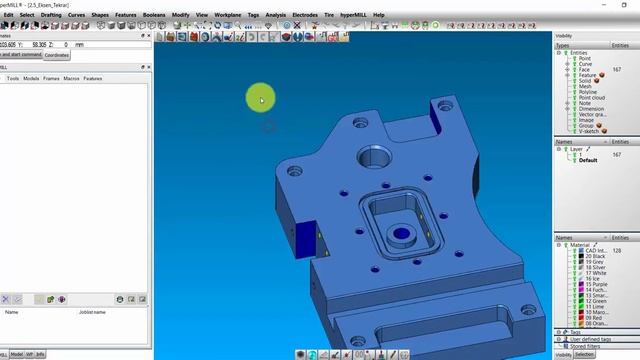Click the 14 Fuchsia color swatch
Image resolution: width=640 pixels, height=360 pixels.
click(581, 290)
